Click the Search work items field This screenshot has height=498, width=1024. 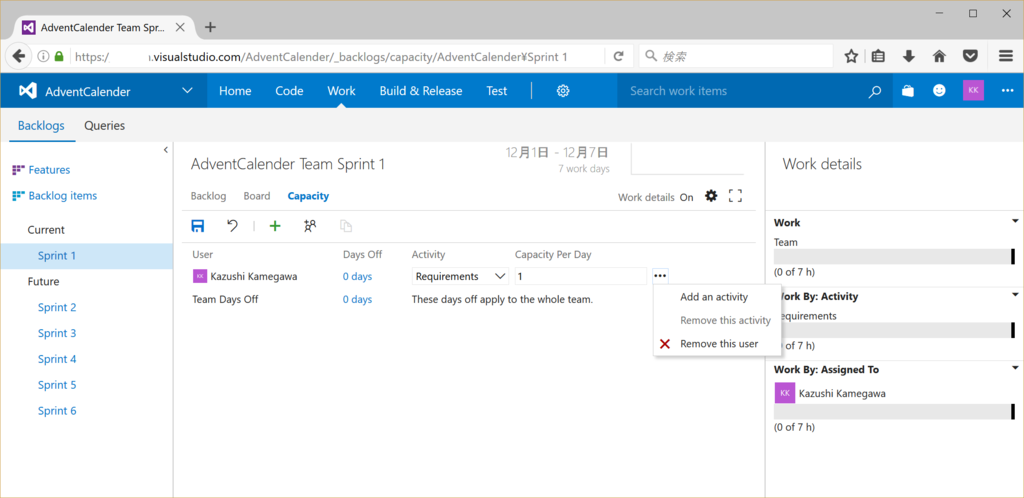pos(742,91)
